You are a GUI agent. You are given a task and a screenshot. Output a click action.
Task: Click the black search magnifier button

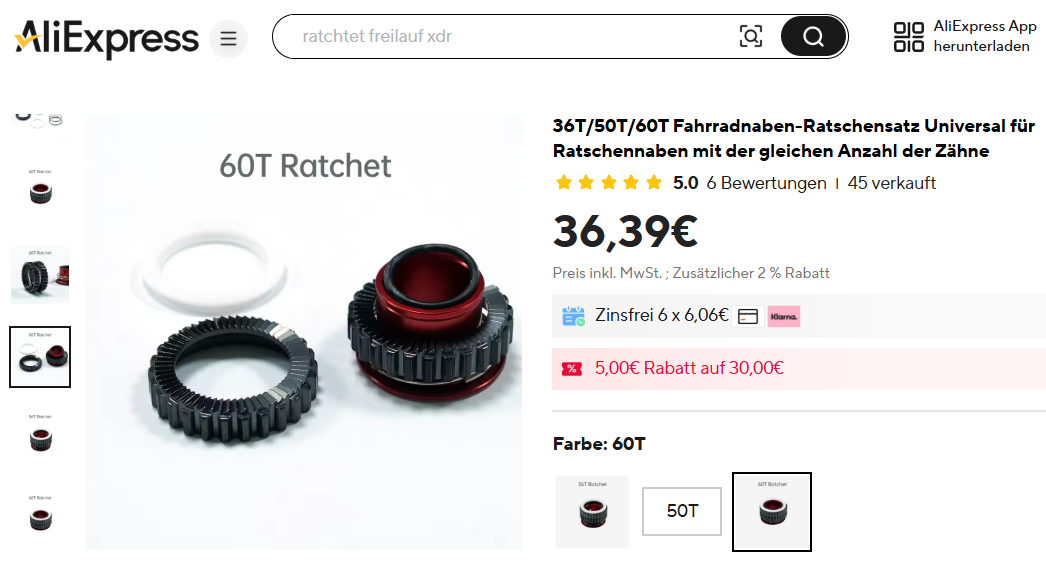[x=813, y=36]
